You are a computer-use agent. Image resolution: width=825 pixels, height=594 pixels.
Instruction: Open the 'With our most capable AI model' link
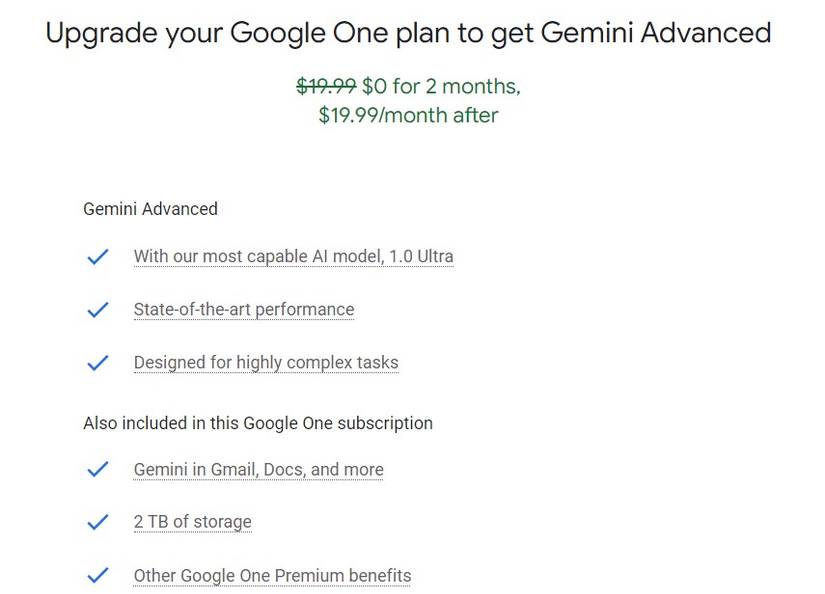click(x=293, y=257)
